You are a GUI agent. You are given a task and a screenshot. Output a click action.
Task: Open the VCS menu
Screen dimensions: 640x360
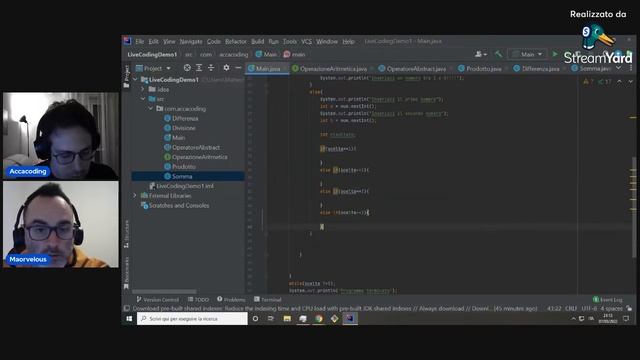pos(307,41)
